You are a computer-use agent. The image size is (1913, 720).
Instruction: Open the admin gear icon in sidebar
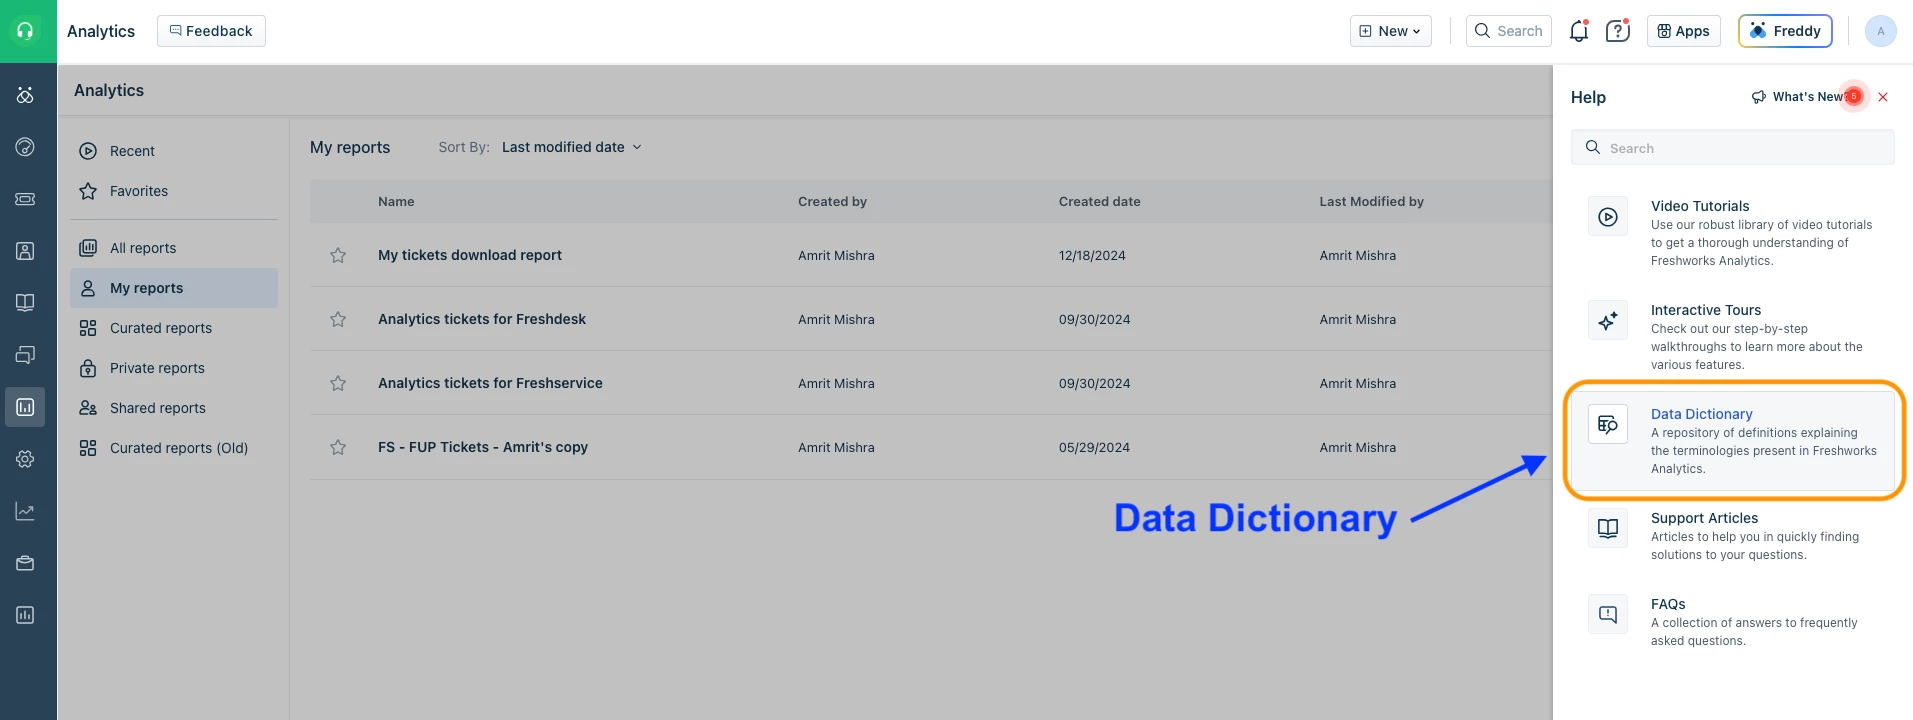pyautogui.click(x=25, y=459)
